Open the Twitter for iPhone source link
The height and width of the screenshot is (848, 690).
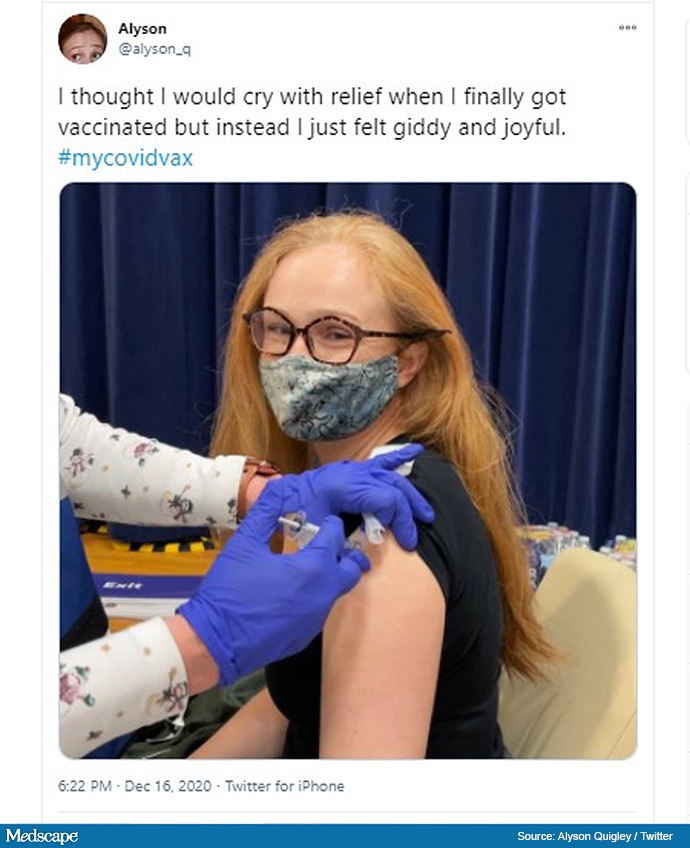coord(284,786)
